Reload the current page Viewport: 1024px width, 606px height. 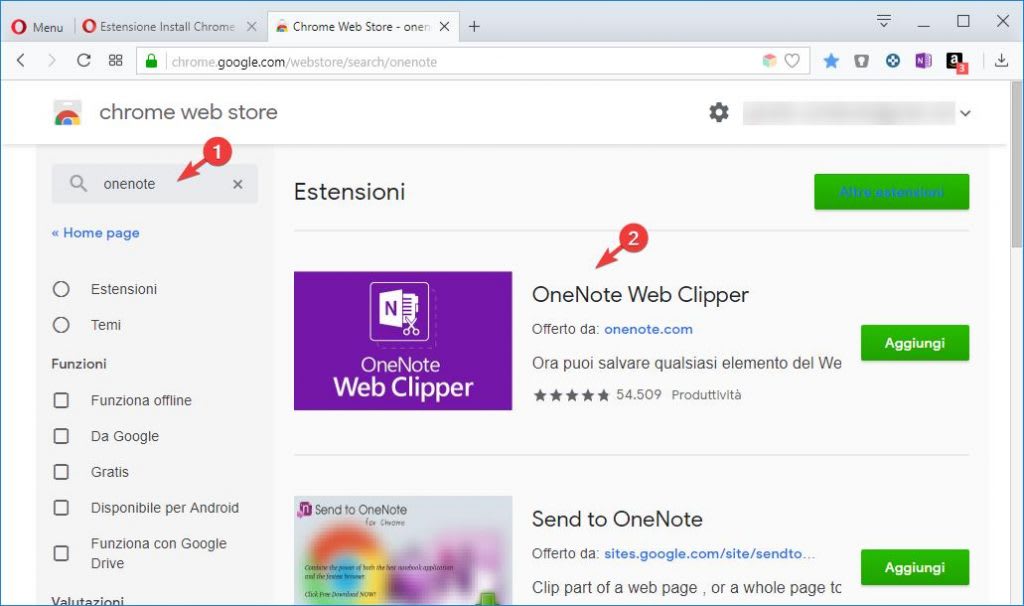(84, 61)
